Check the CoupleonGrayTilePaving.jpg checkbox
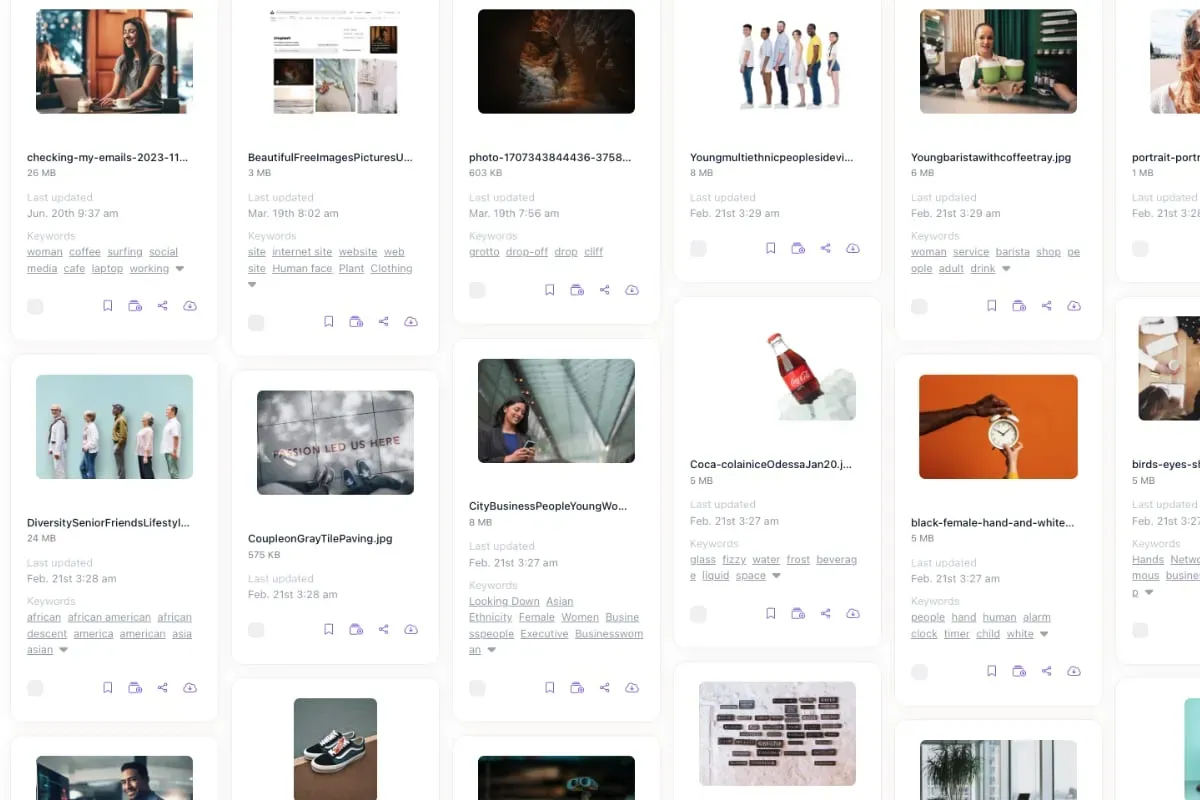Viewport: 1200px width, 800px height. pyautogui.click(x=256, y=630)
